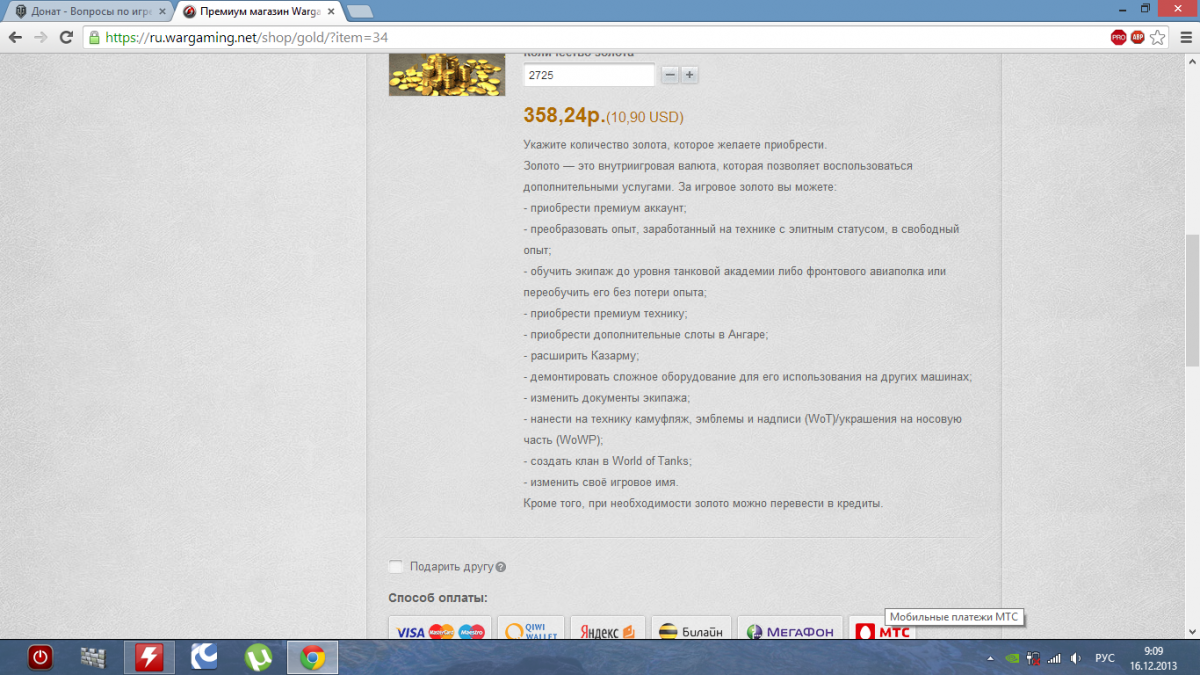Open the clock showing 9:09 16.12.2013
Viewport: 1200px width, 675px height.
click(1153, 657)
